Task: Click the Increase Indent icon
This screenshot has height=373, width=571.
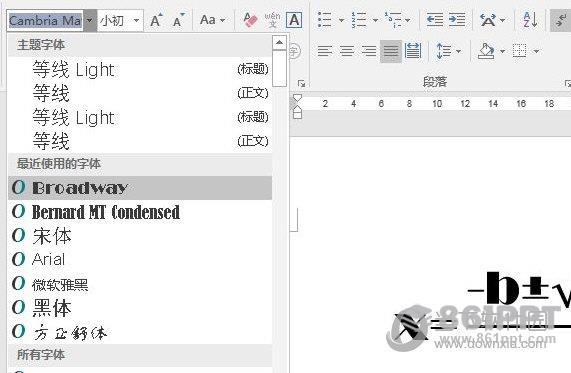Action: click(457, 20)
